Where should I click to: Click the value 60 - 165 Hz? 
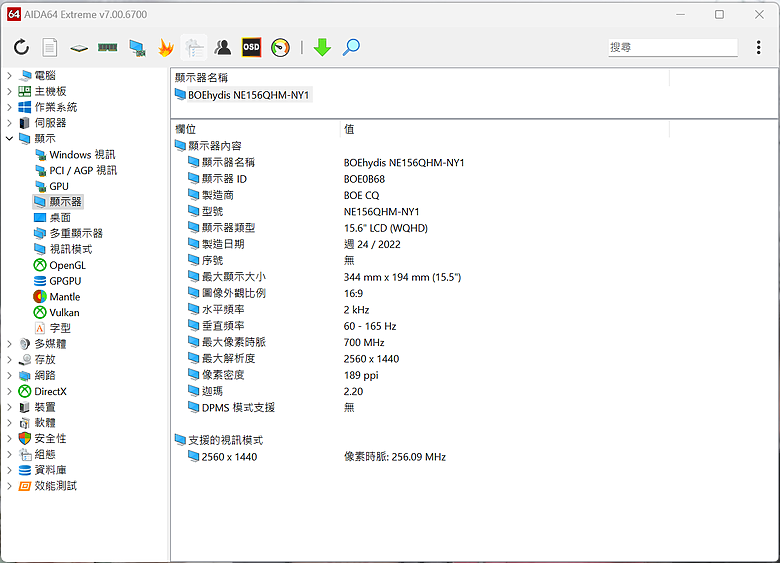pos(370,326)
